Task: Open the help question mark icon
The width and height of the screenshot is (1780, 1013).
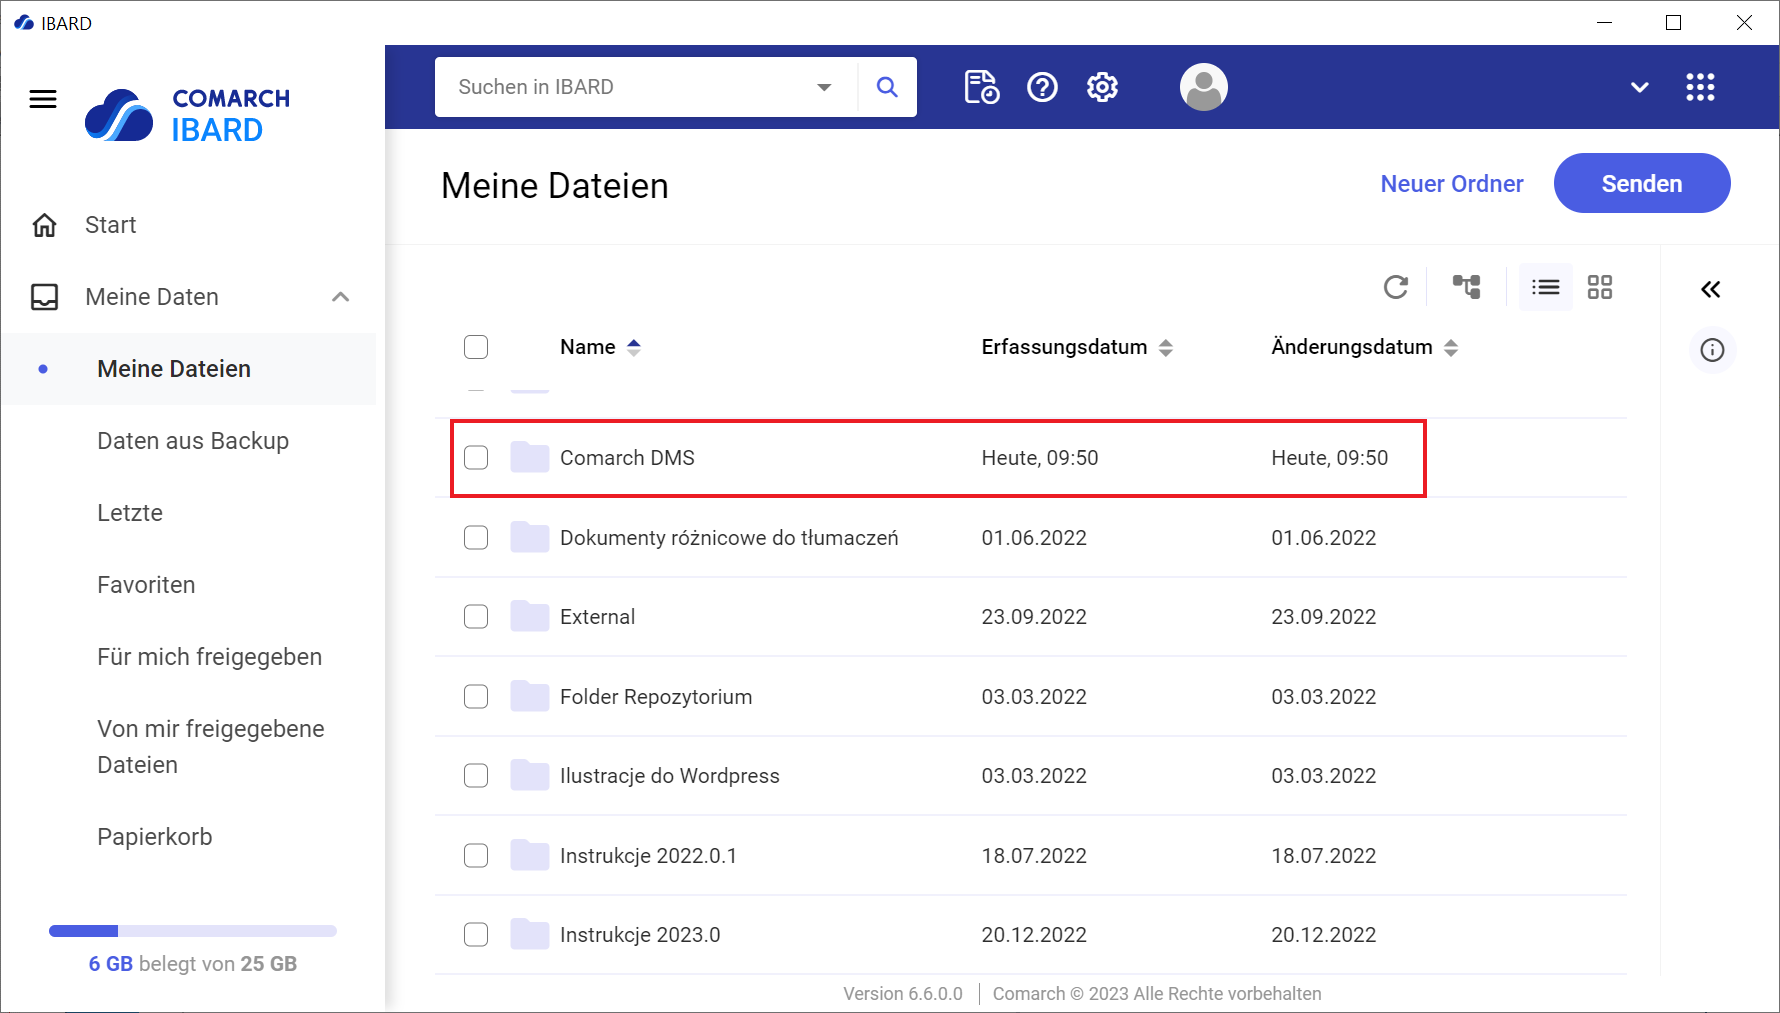Action: [1042, 87]
